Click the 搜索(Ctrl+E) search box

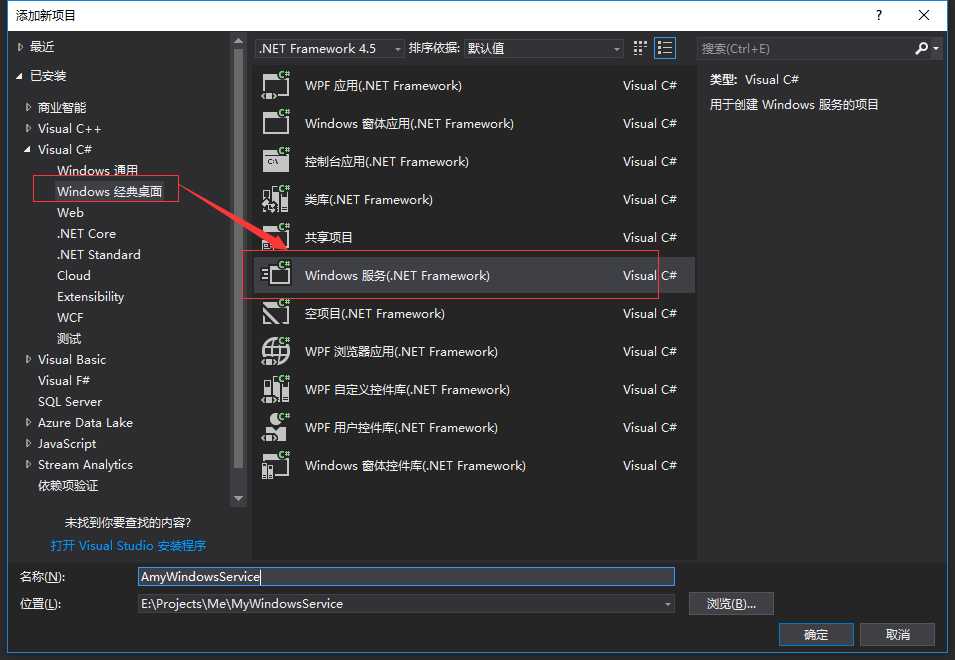tap(805, 49)
